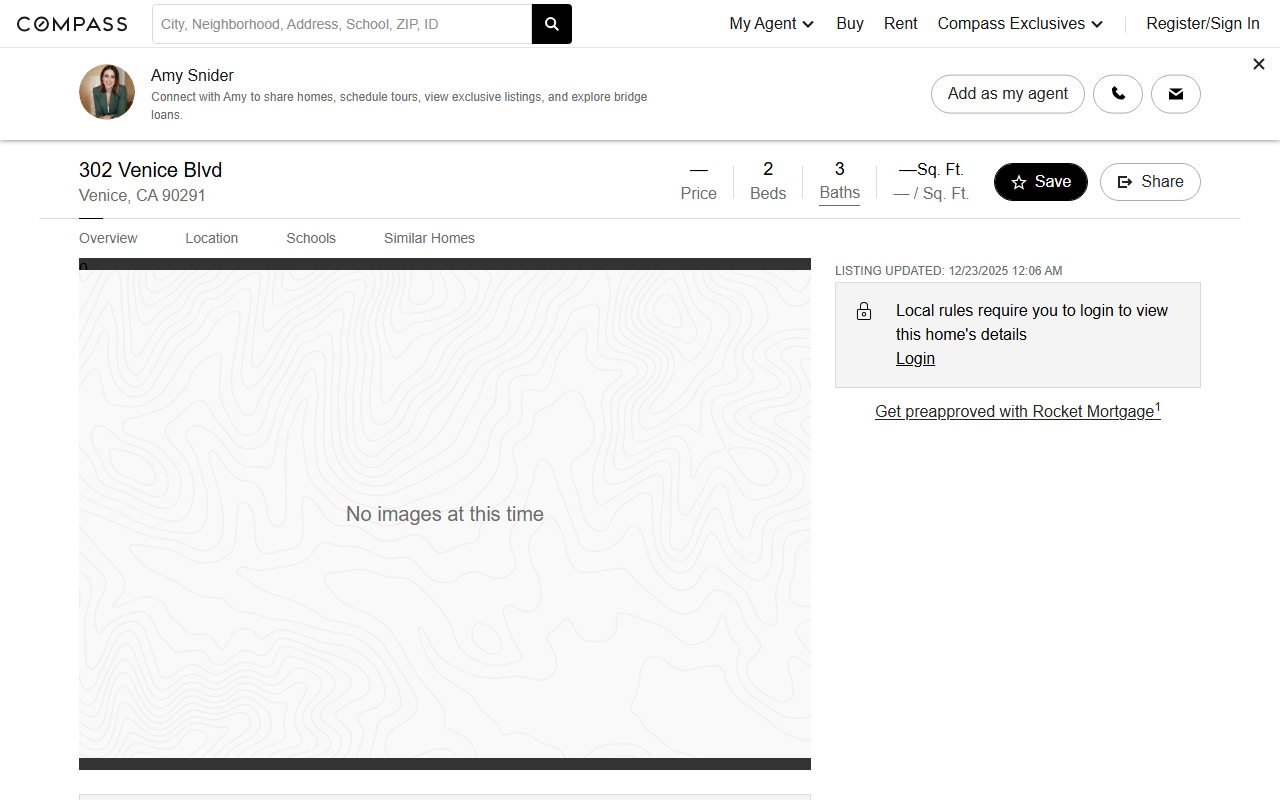Expand the My Agent dropdown
1280x800 pixels.
coord(771,24)
